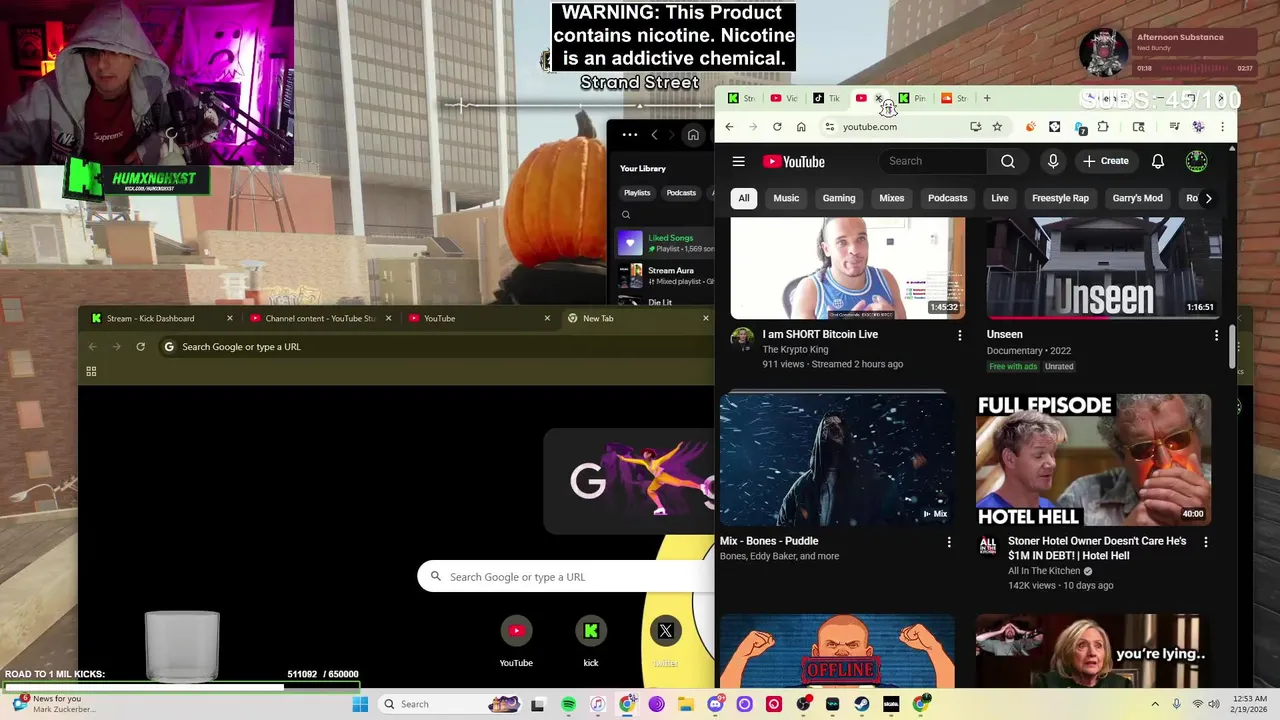1280x720 pixels.
Task: Open options for Mix - Bones - Puddle
Action: click(x=949, y=542)
